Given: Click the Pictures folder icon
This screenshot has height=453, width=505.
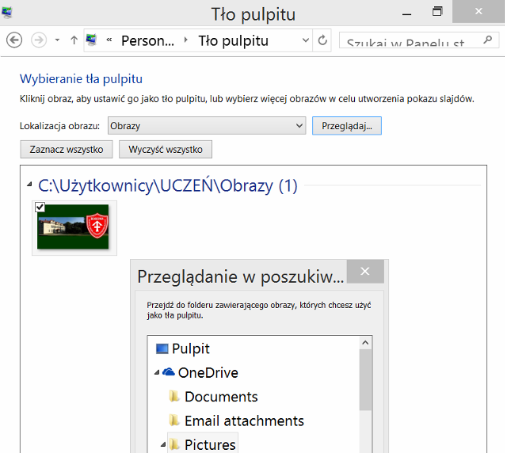Looking at the screenshot, I should pos(174,444).
